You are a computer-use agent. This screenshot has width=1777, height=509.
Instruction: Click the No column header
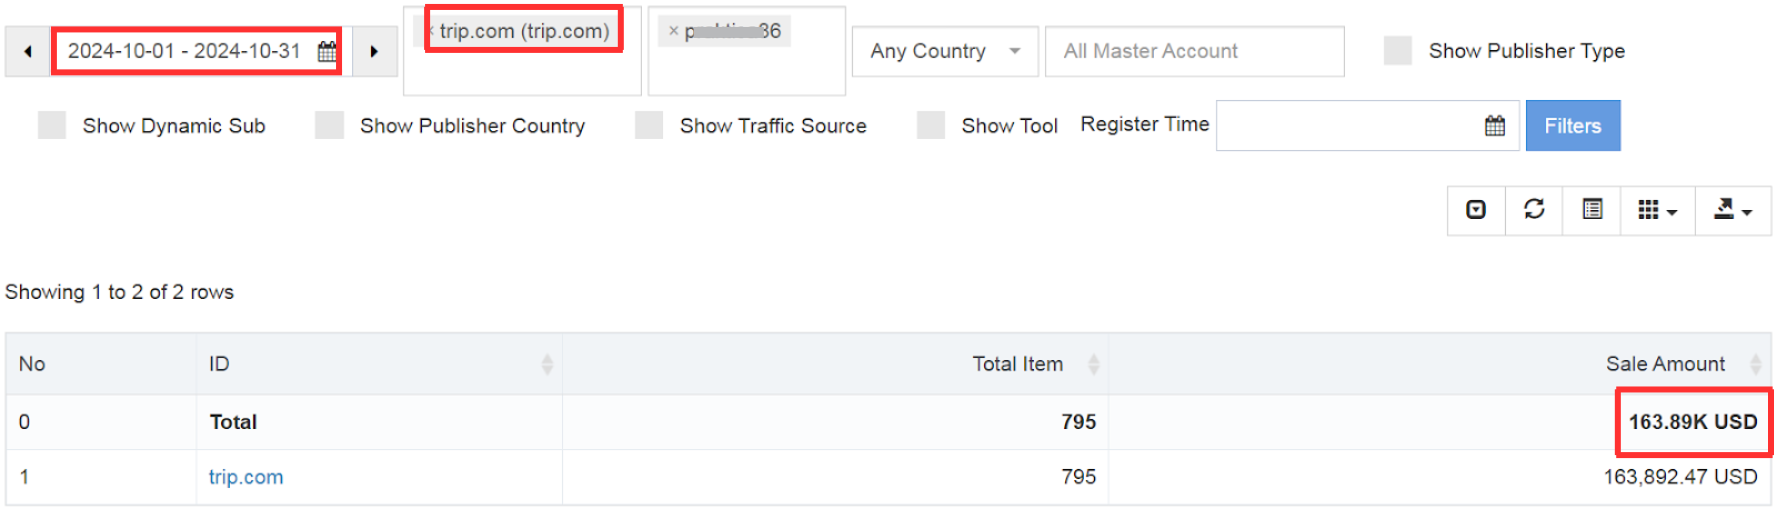tap(101, 364)
